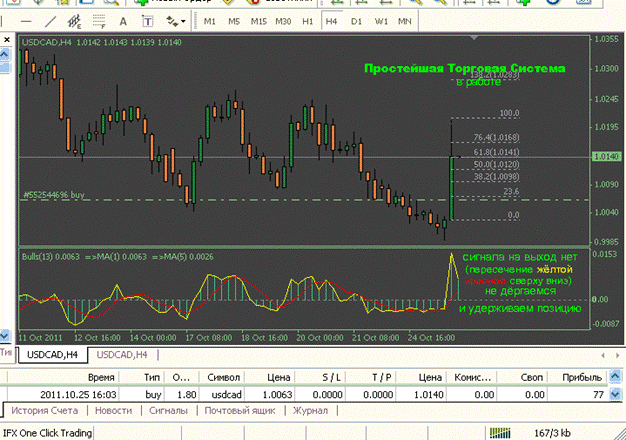Click the chart shift triangle marker
The image size is (626, 440).
tap(474, 38)
